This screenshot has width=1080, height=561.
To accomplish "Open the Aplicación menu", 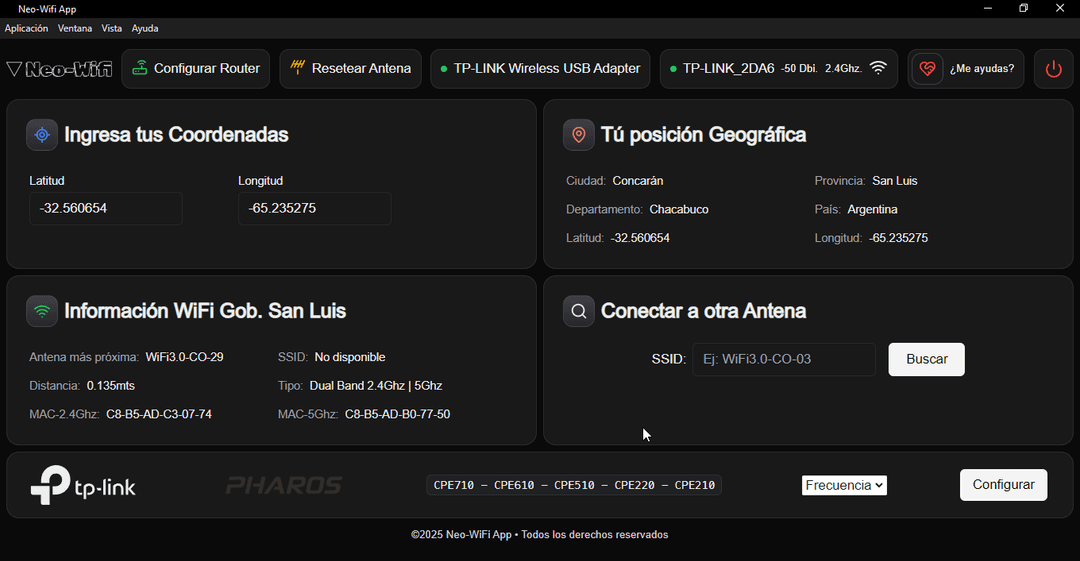I will (x=26, y=28).
